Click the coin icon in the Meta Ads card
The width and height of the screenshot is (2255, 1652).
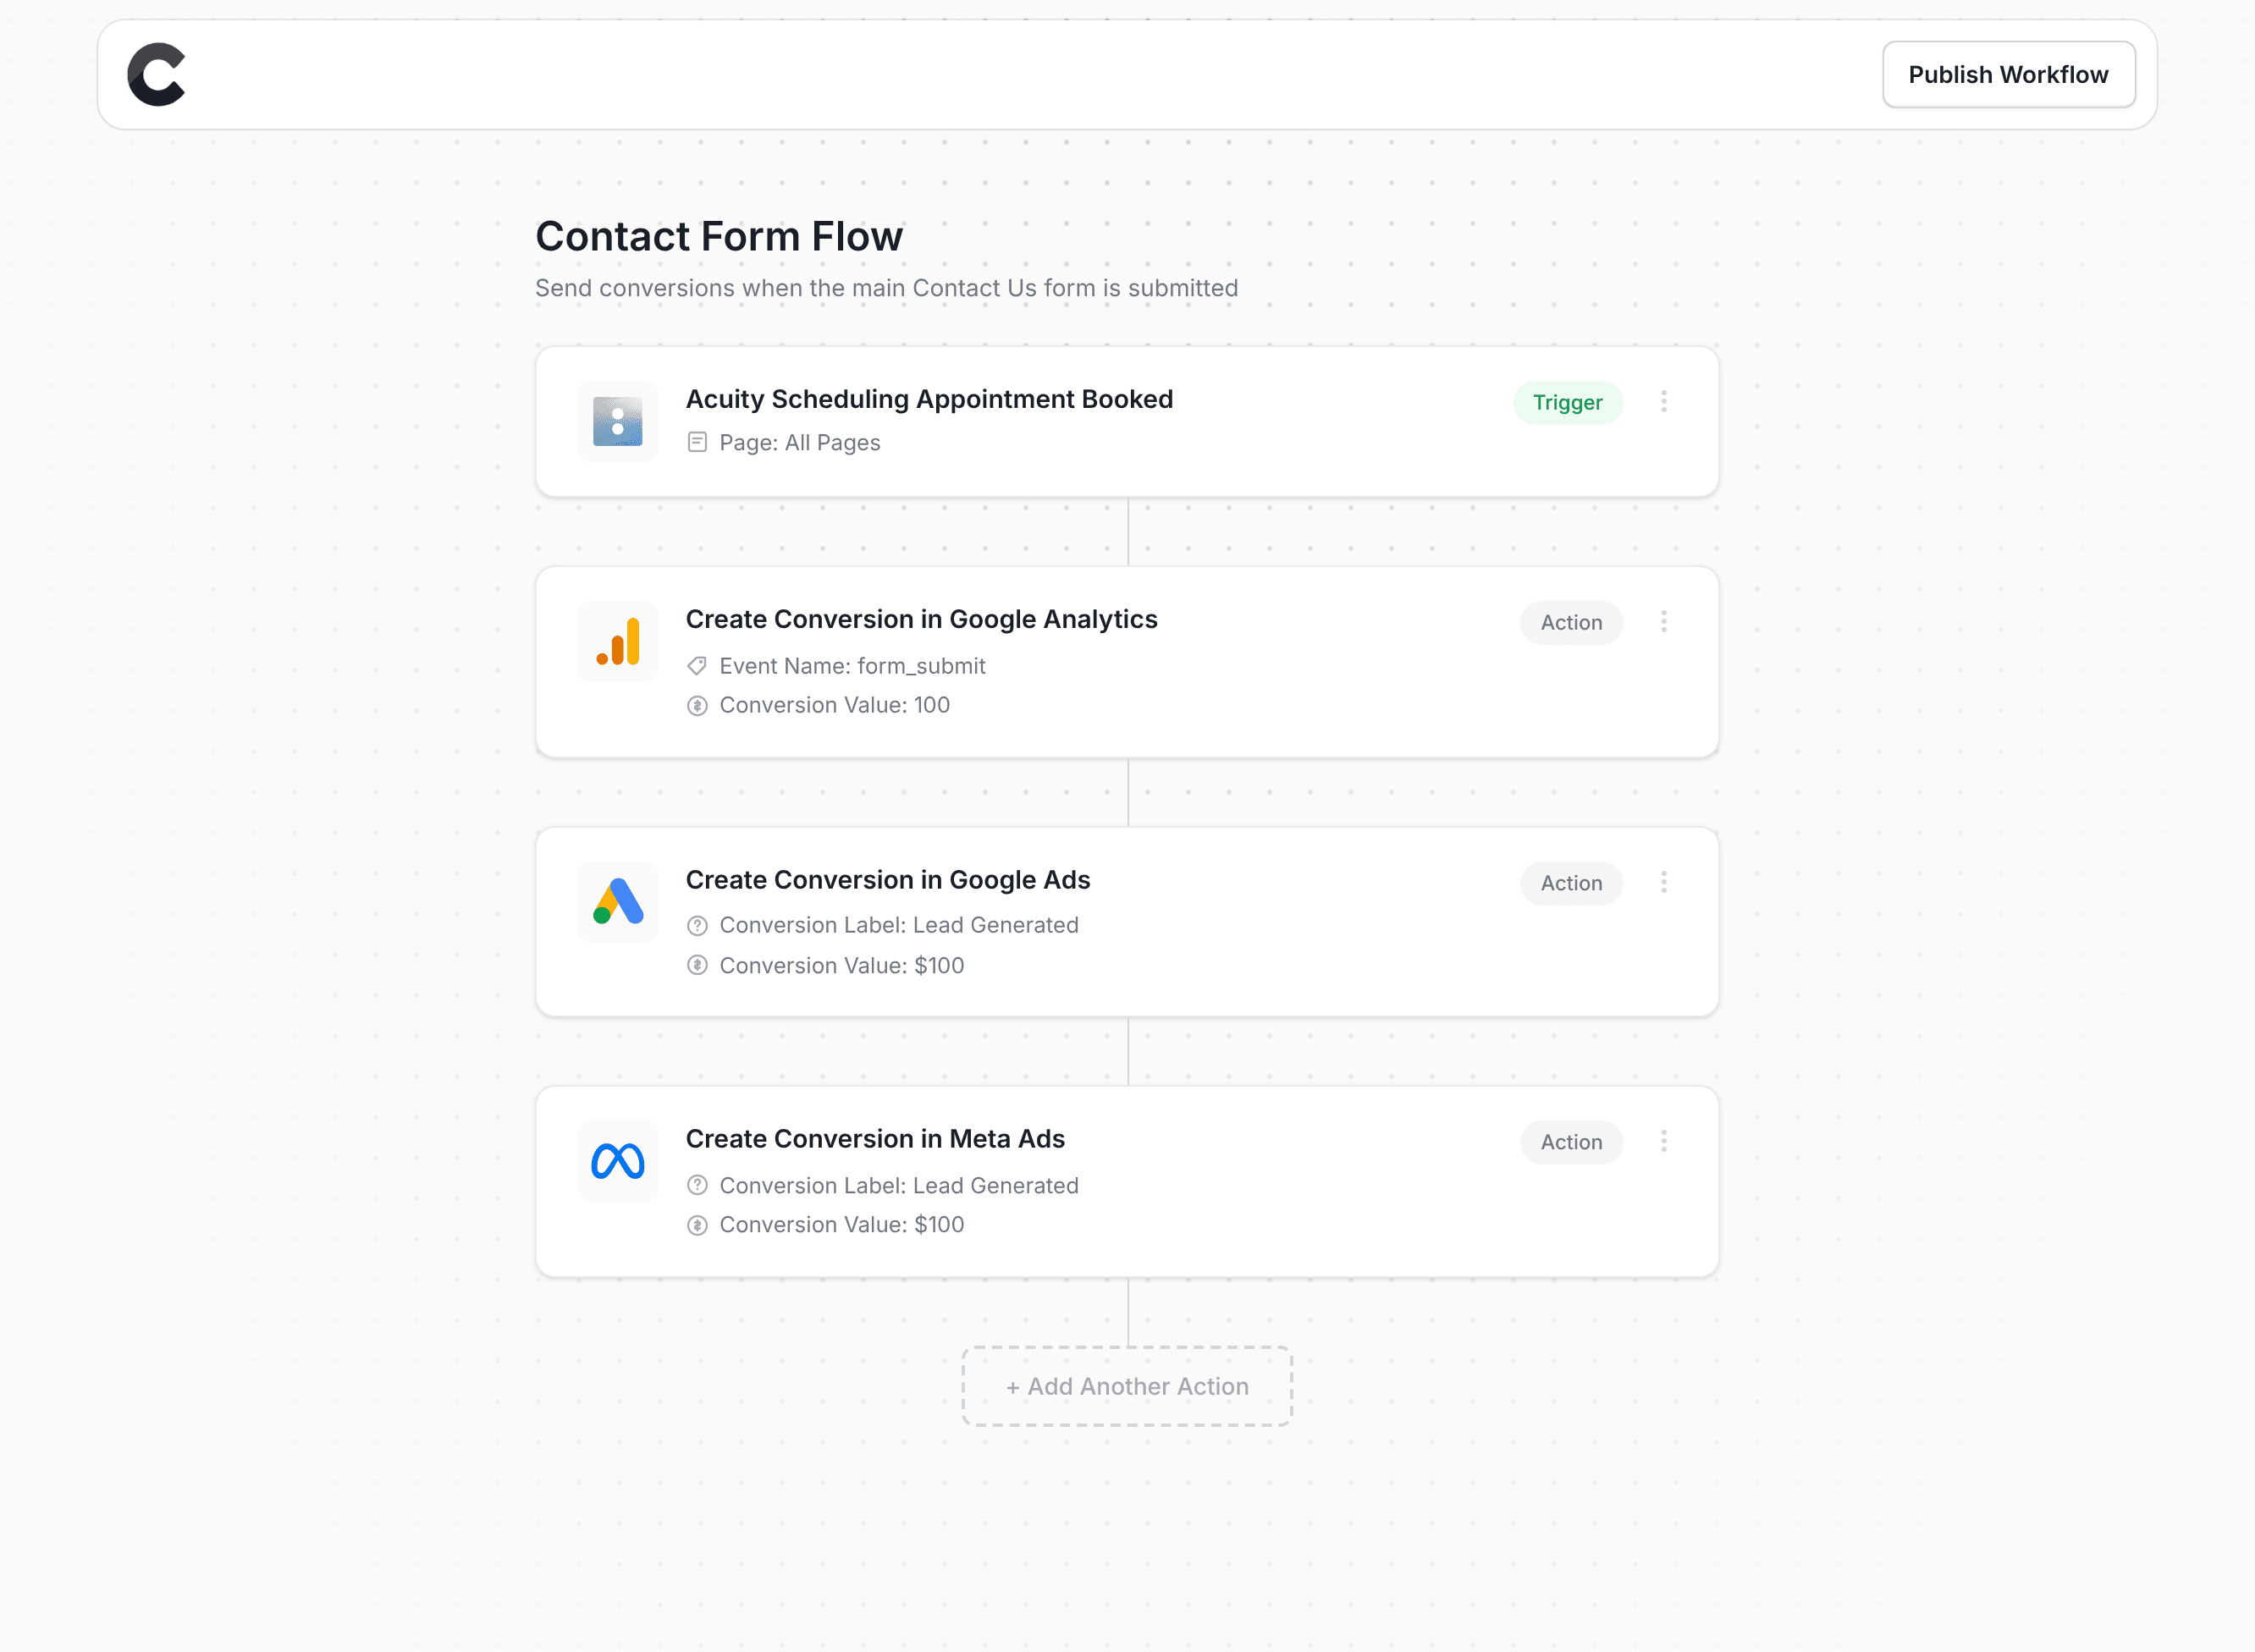click(697, 1224)
